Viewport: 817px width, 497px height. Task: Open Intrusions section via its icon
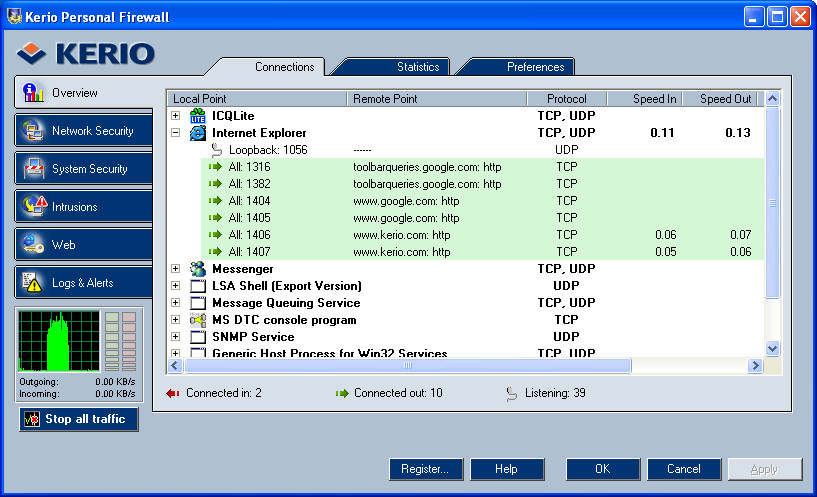pyautogui.click(x=34, y=207)
